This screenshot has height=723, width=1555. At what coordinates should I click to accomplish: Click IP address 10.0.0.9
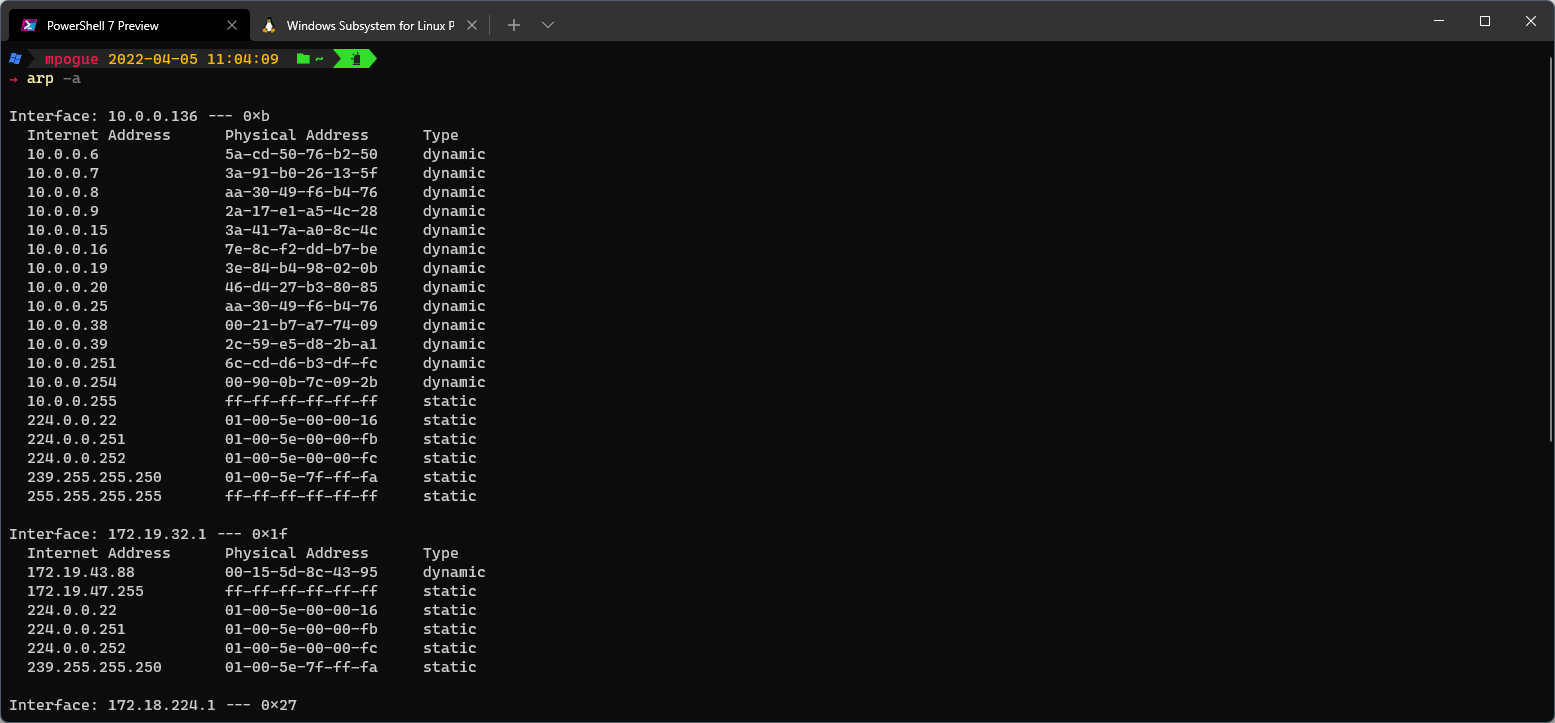pyautogui.click(x=63, y=211)
